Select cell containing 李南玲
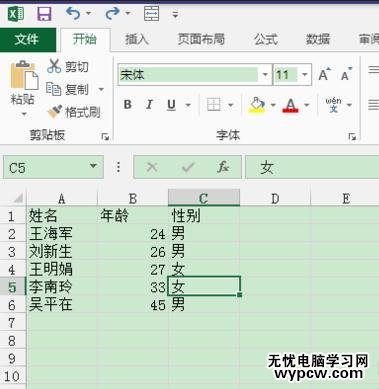The image size is (379, 389). pyautogui.click(x=62, y=287)
